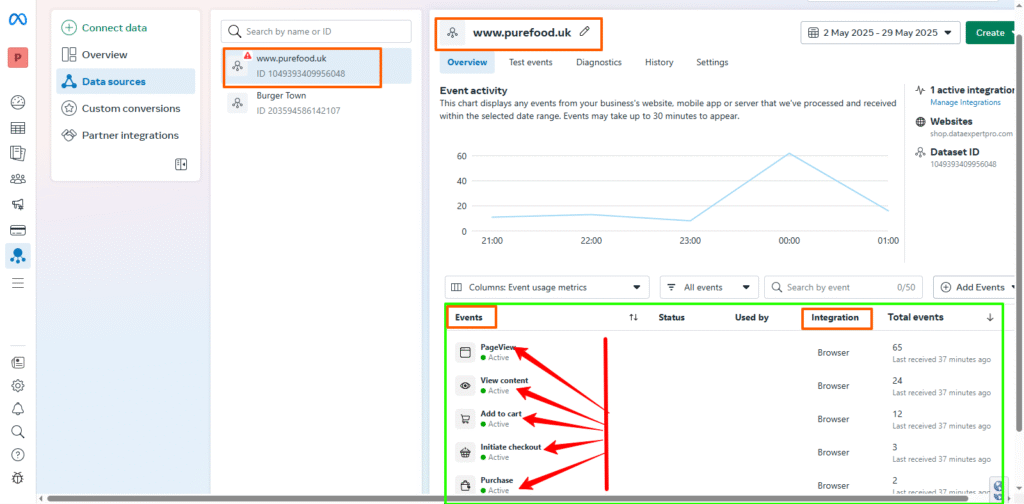Sort by Total events descending arrow
1024x504 pixels.
990,317
